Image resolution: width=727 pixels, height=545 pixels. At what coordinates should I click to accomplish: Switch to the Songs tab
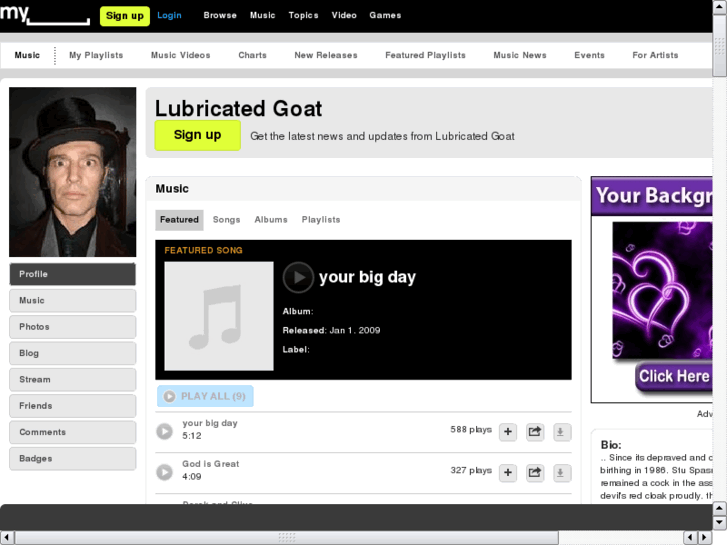pyautogui.click(x=226, y=219)
